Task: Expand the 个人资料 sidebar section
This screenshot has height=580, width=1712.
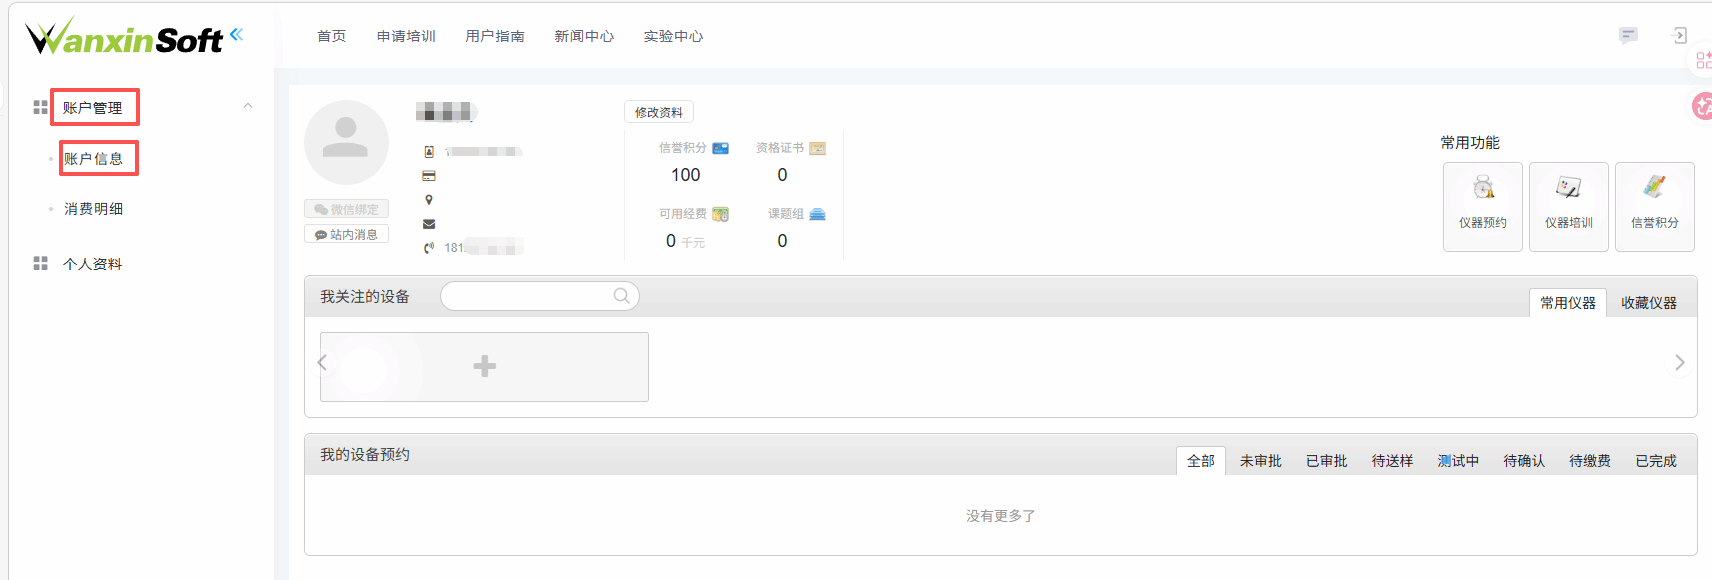Action: 92,264
